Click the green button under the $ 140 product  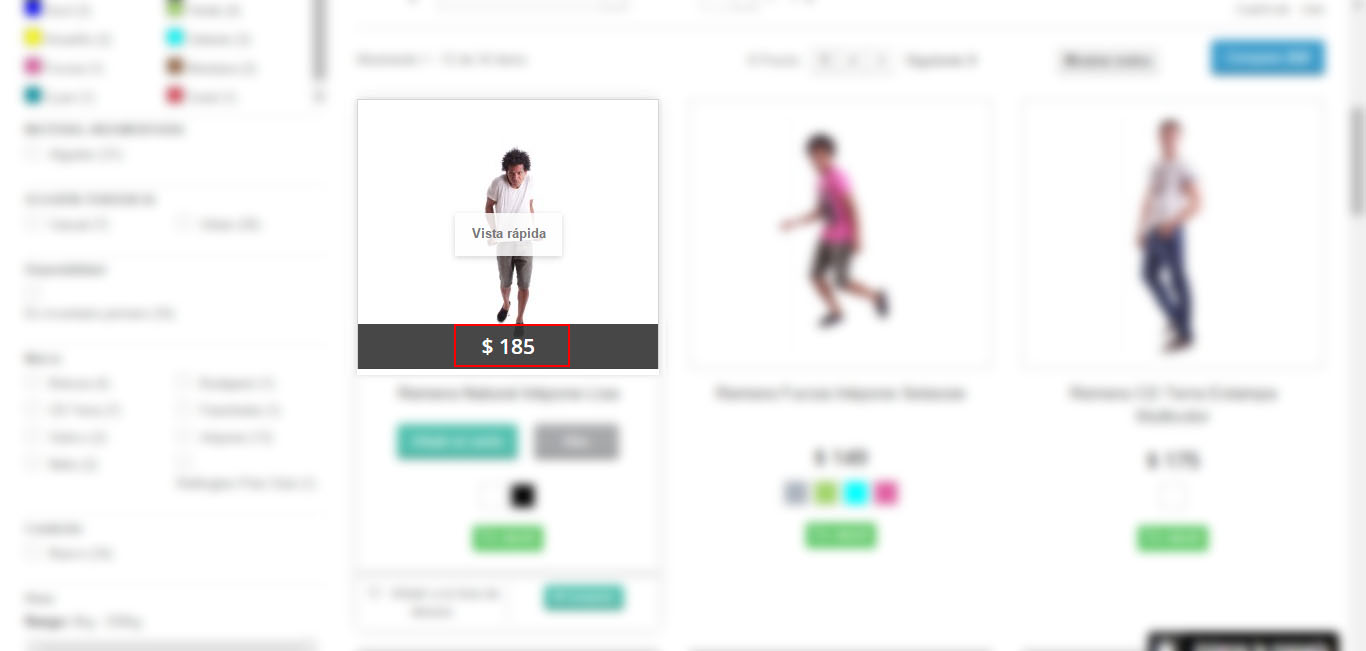click(x=840, y=535)
